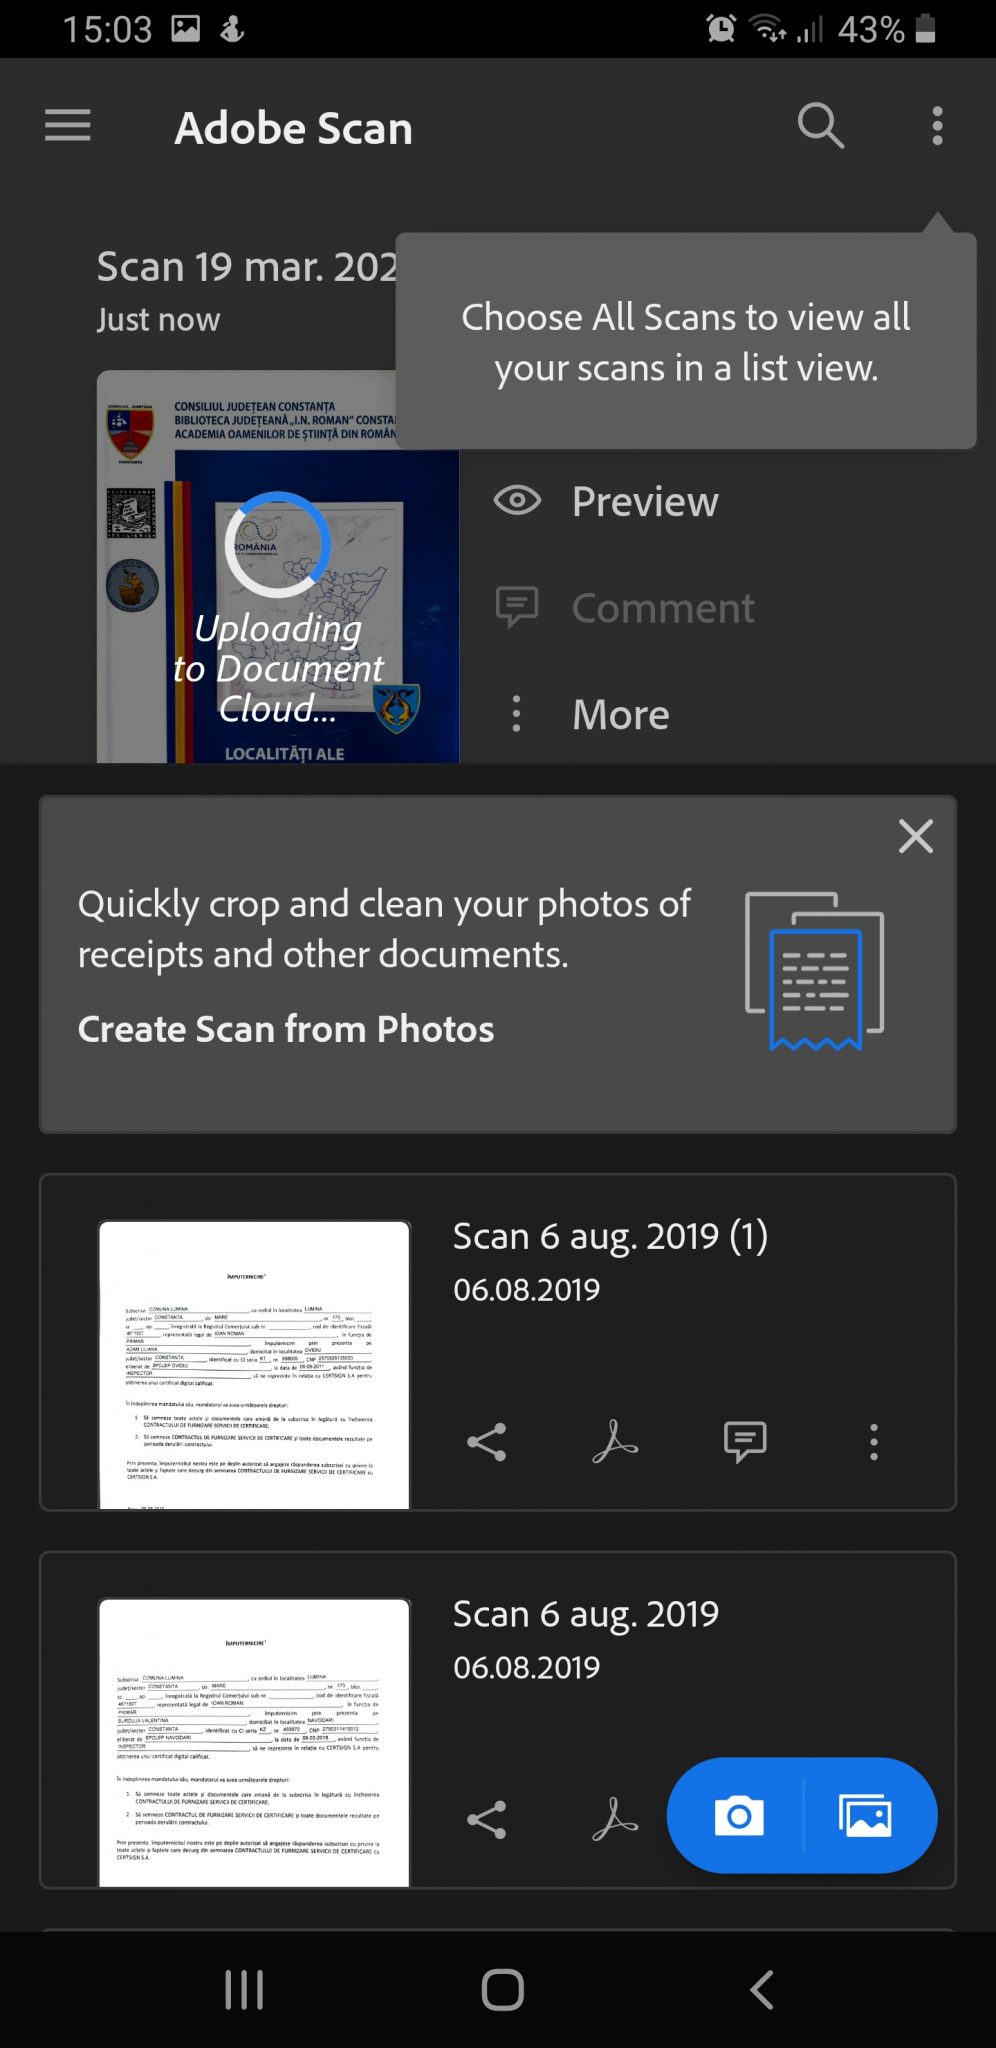
Task: Tap the eye Preview icon
Action: [x=518, y=500]
